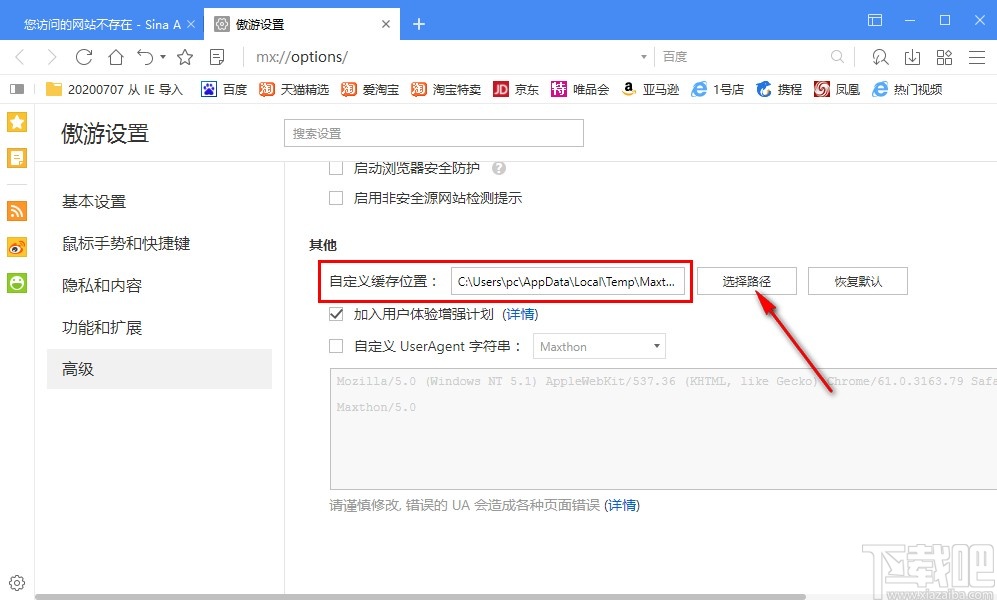The height and width of the screenshot is (600, 997).
Task: Open the 凤凰 bookmark
Action: click(x=837, y=90)
